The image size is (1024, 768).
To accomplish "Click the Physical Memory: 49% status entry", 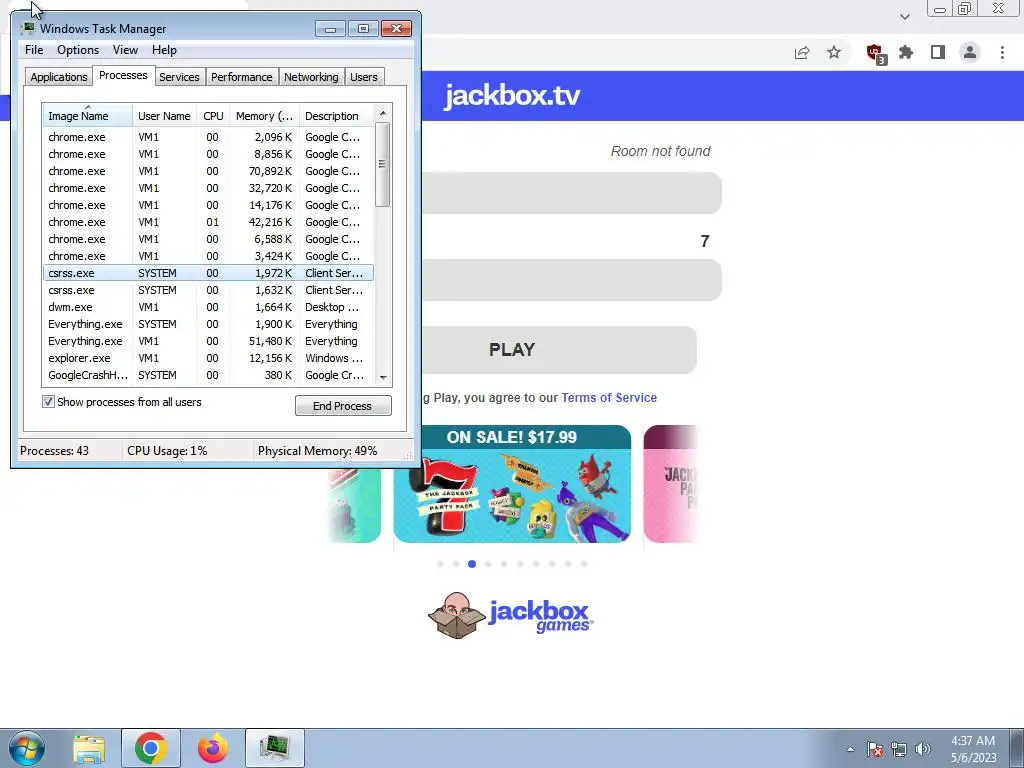I will pos(317,451).
